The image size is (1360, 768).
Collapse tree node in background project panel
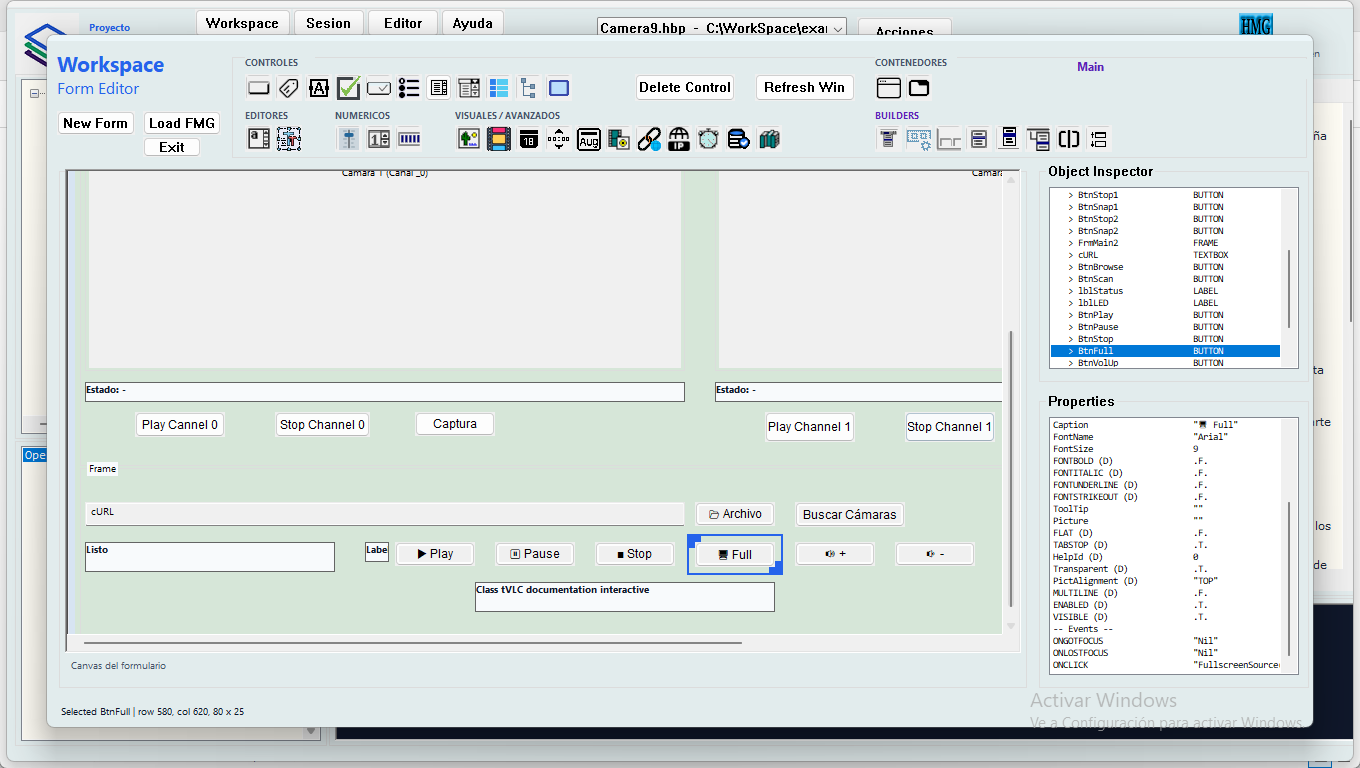[x=34, y=94]
